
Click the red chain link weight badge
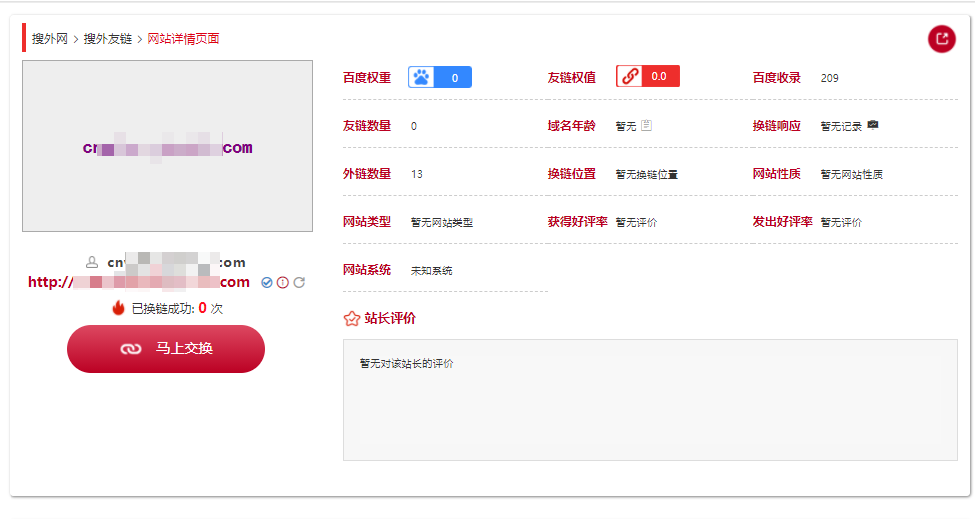(647, 76)
